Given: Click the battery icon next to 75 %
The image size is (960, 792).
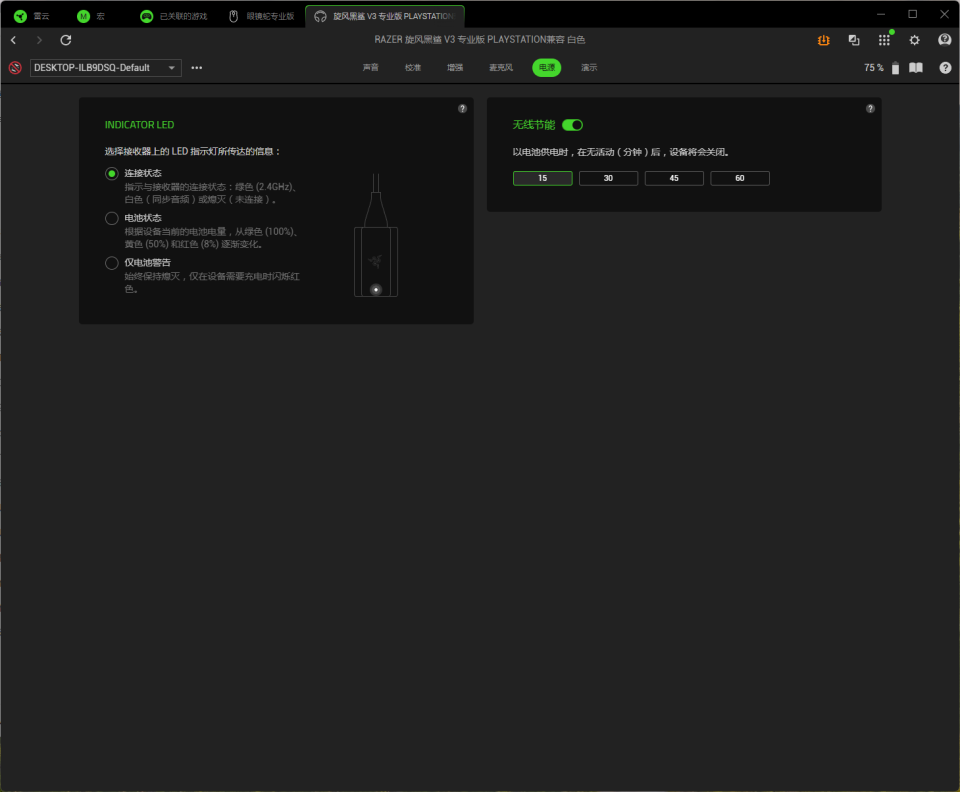Looking at the screenshot, I should pyautogui.click(x=895, y=68).
